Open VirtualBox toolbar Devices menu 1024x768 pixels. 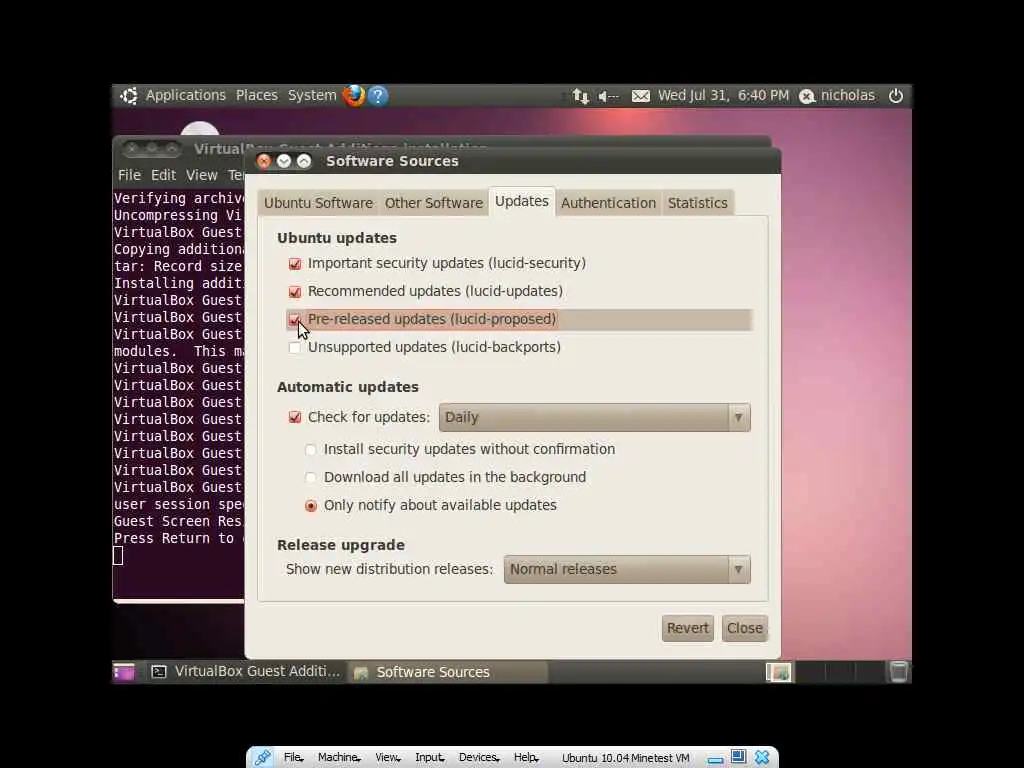point(479,758)
